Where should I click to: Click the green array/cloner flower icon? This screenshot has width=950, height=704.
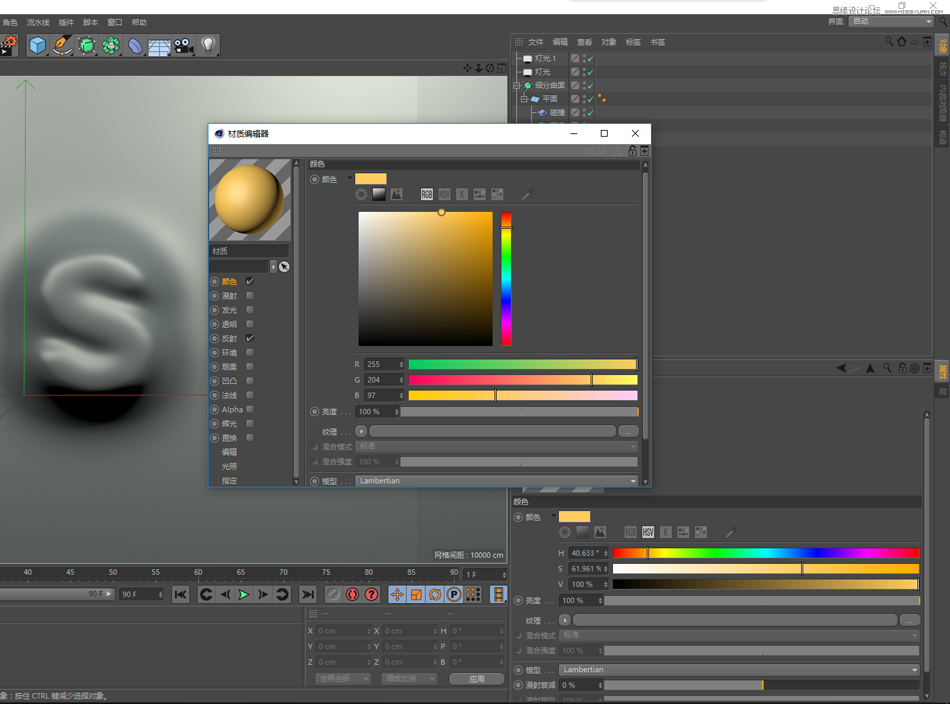coord(111,45)
